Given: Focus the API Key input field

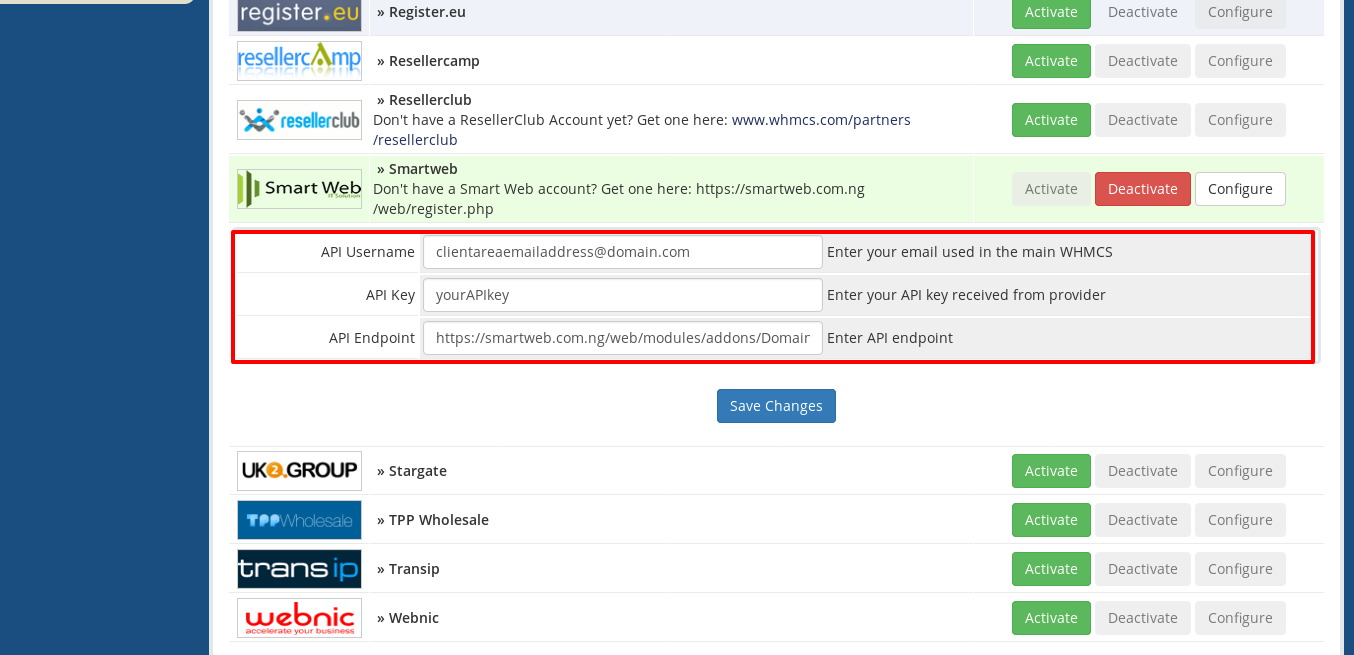Looking at the screenshot, I should coord(622,295).
